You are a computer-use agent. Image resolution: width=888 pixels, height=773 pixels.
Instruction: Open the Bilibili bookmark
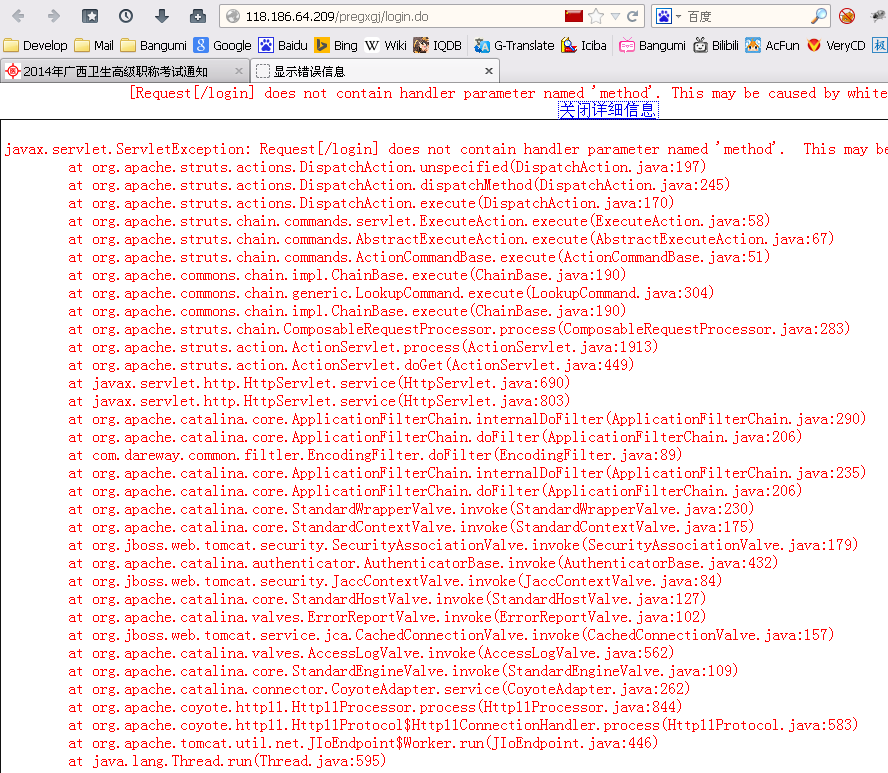pyautogui.click(x=716, y=45)
